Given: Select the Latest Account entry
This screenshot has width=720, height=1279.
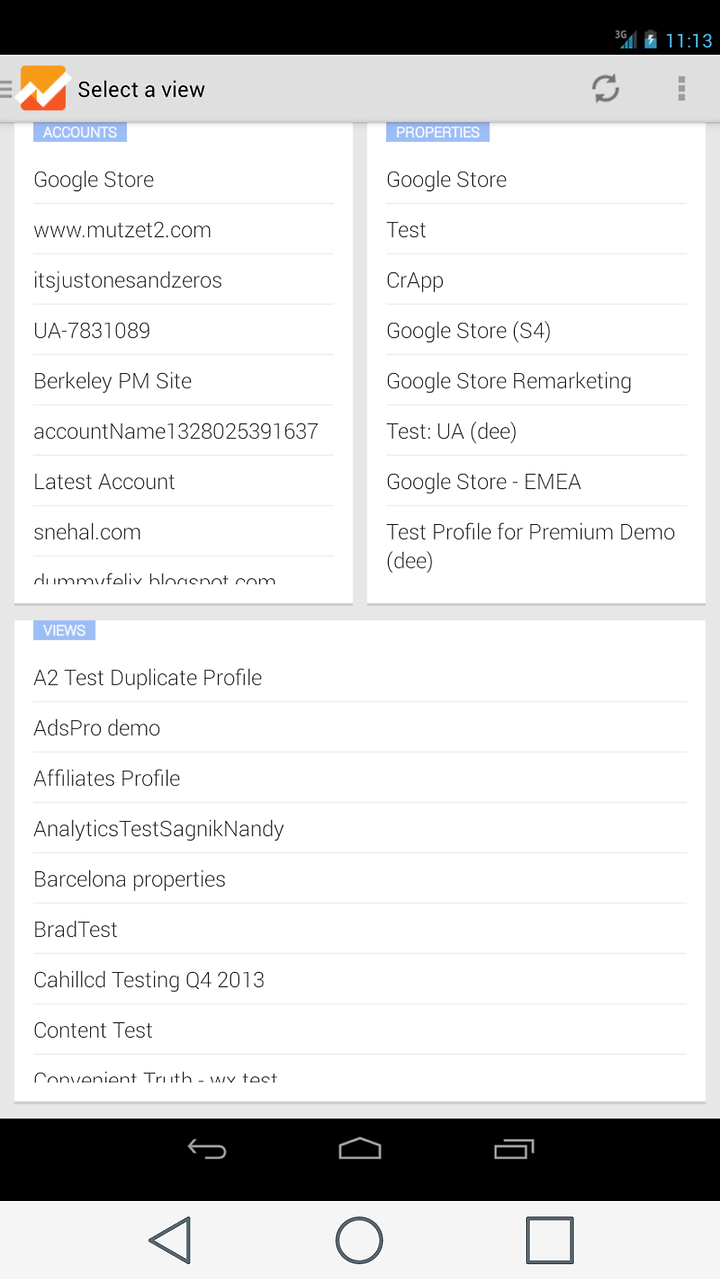Looking at the screenshot, I should pyautogui.click(x=183, y=482).
